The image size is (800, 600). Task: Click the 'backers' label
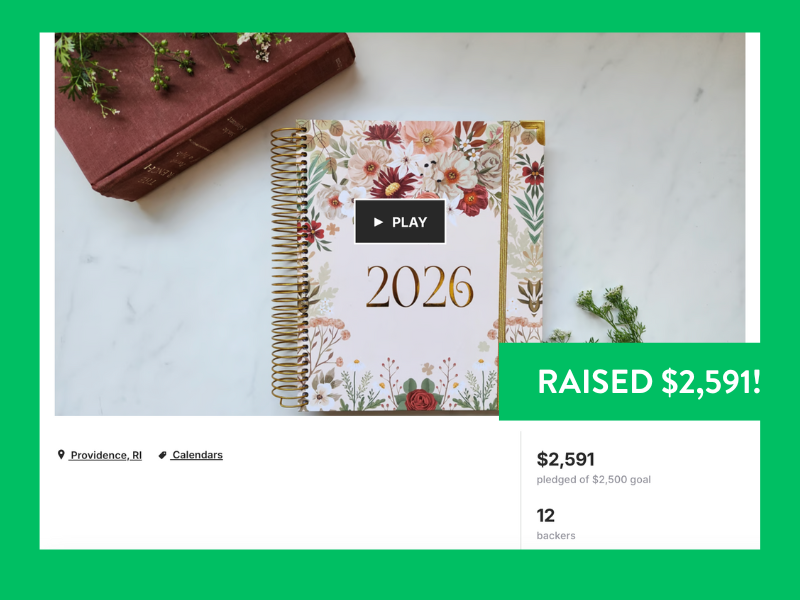coord(556,536)
